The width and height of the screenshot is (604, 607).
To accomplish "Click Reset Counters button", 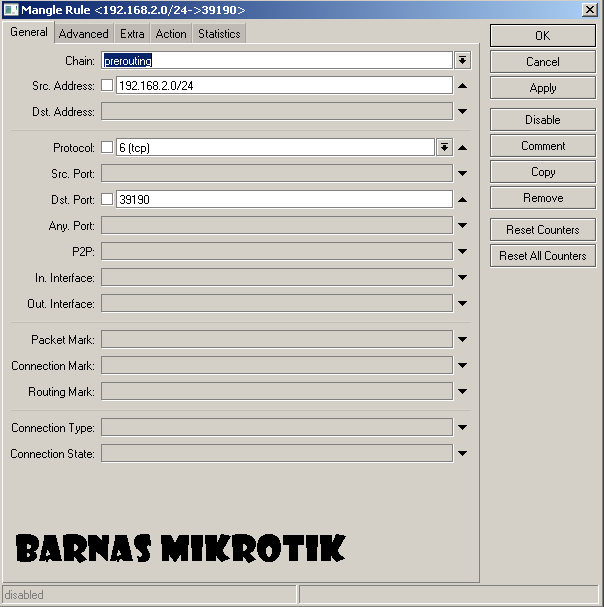I will 543,230.
